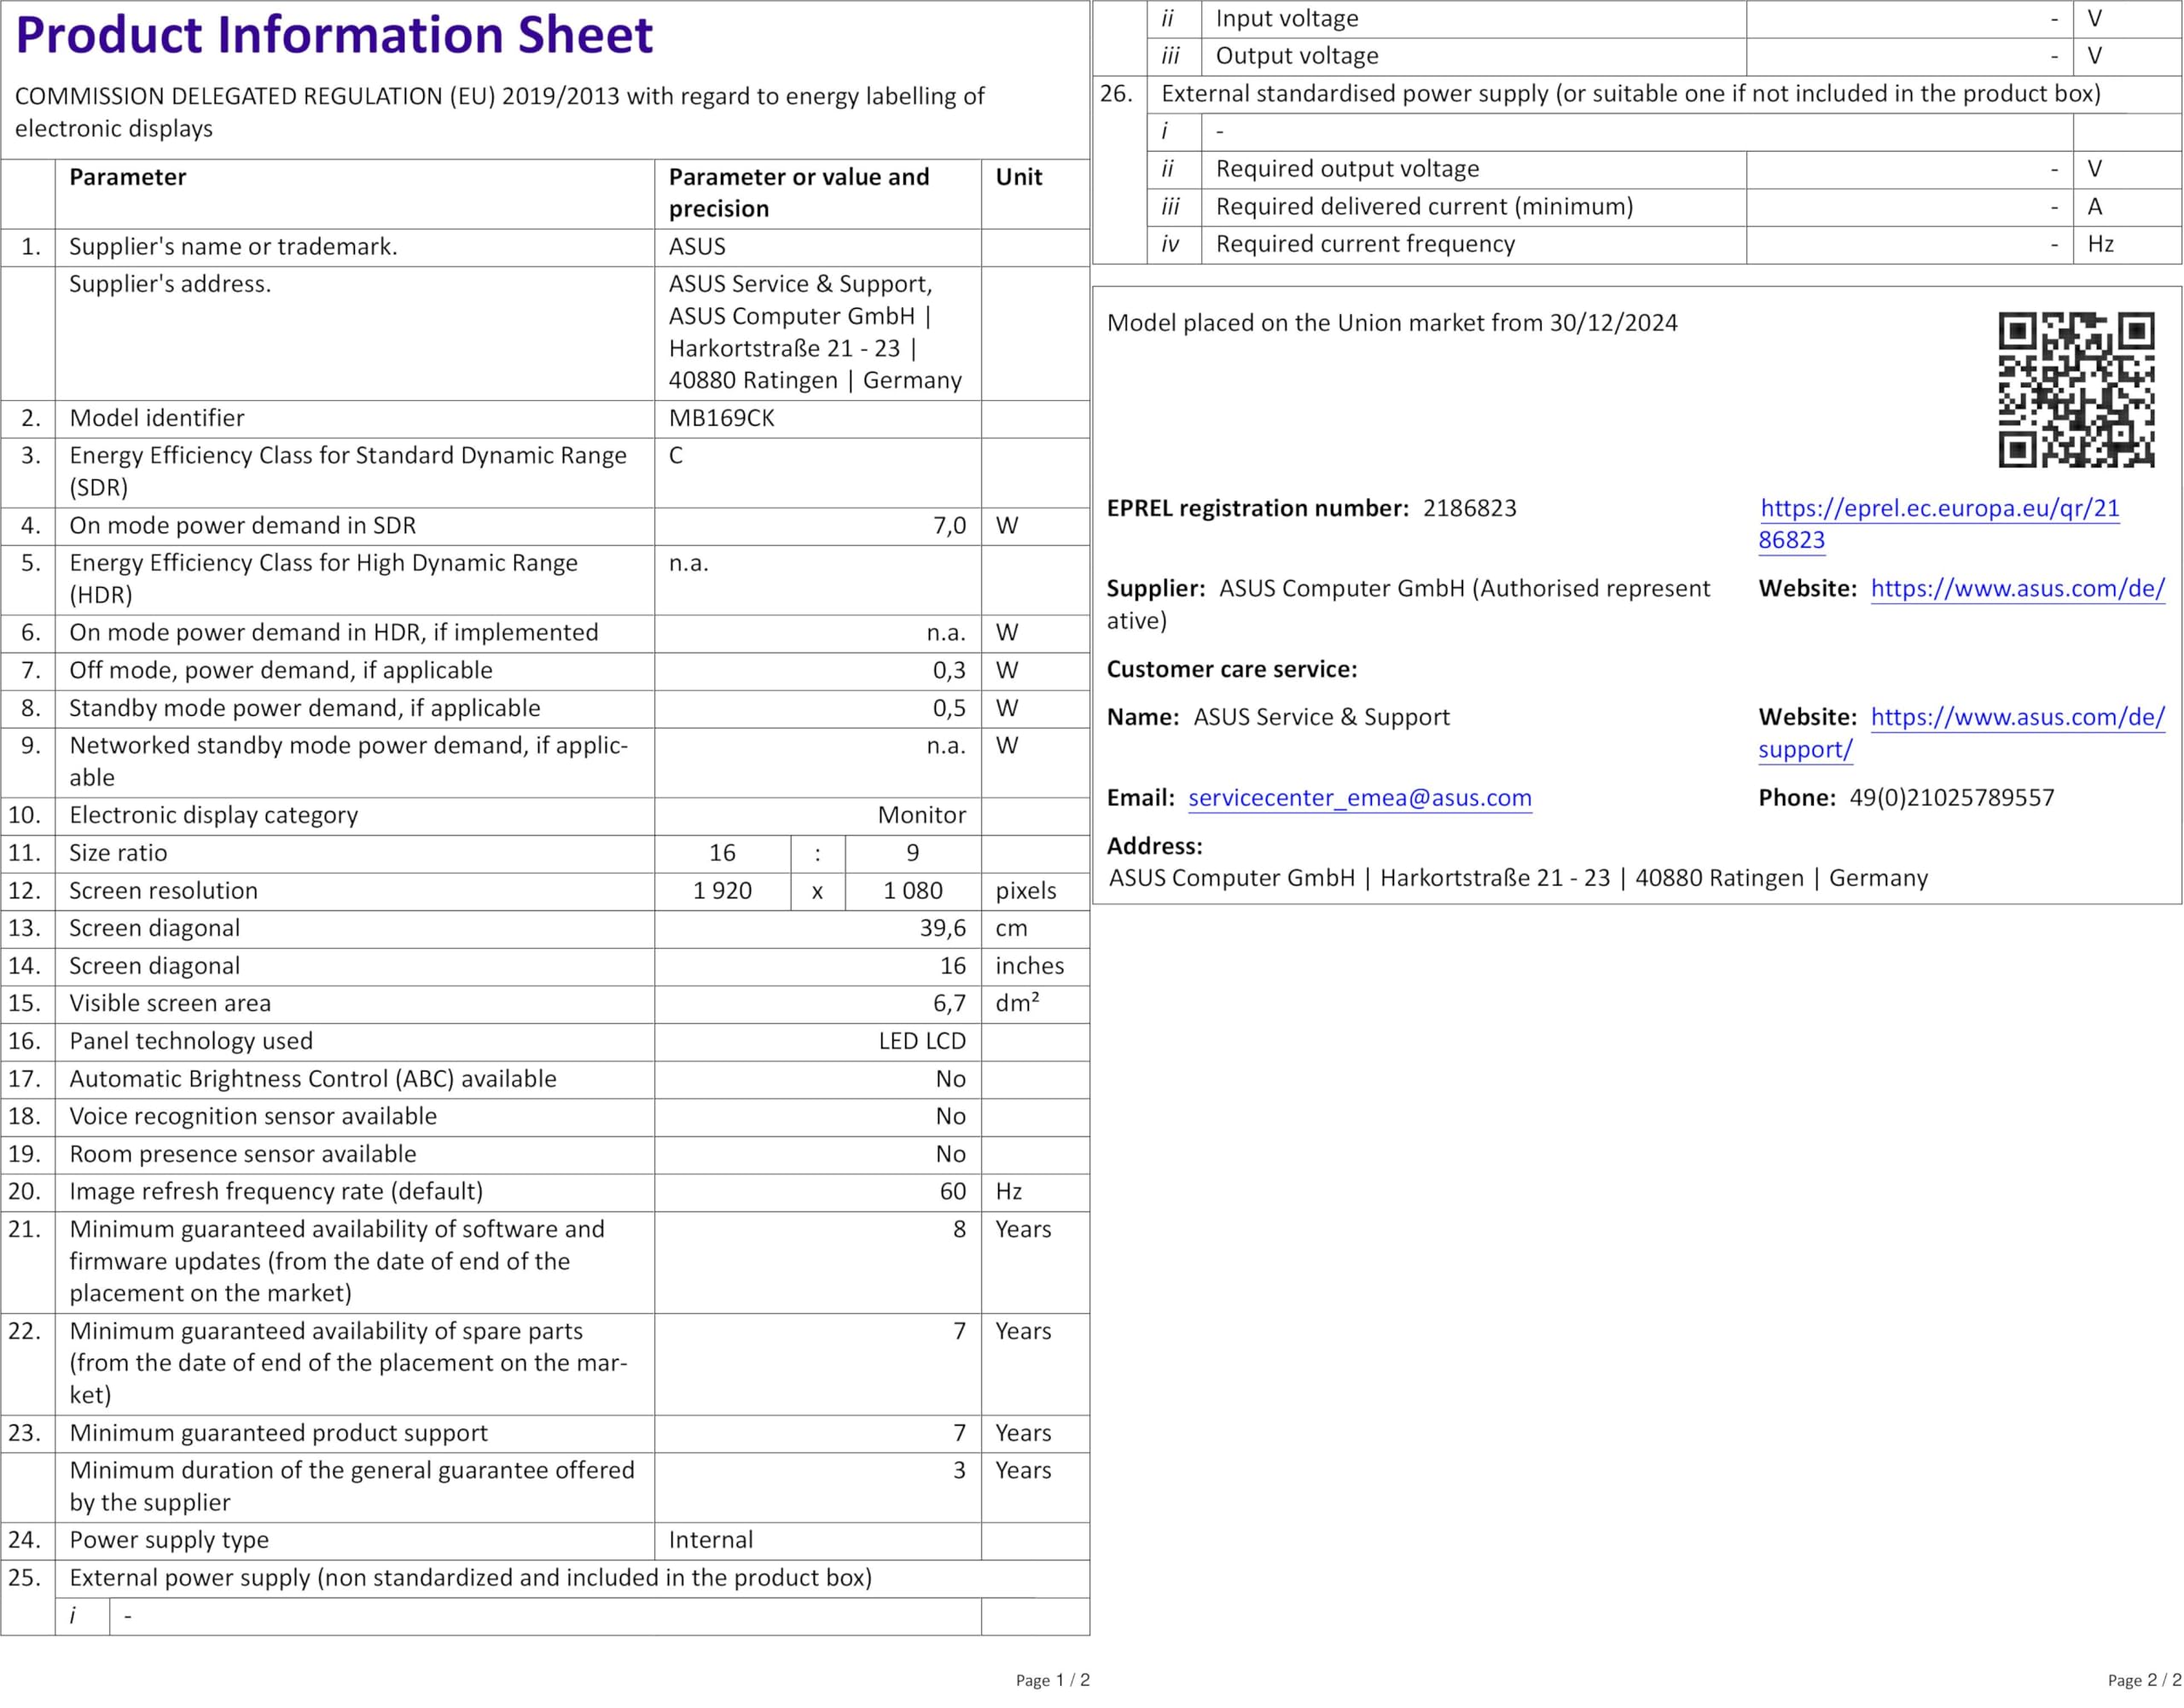Click the Page 1 / 2 footer
The width and height of the screenshot is (2184, 1708).
coord(1052,1681)
